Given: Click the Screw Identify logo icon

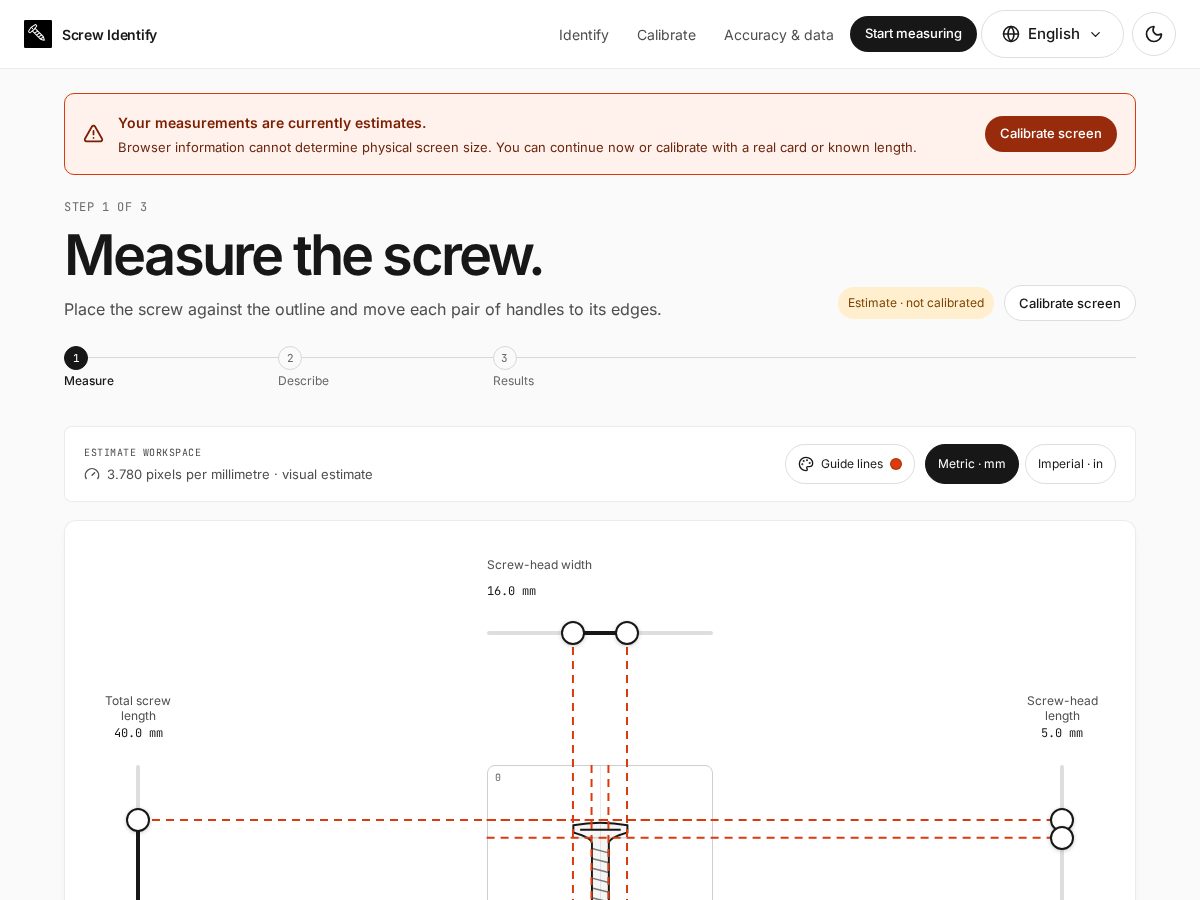Looking at the screenshot, I should click(x=38, y=34).
